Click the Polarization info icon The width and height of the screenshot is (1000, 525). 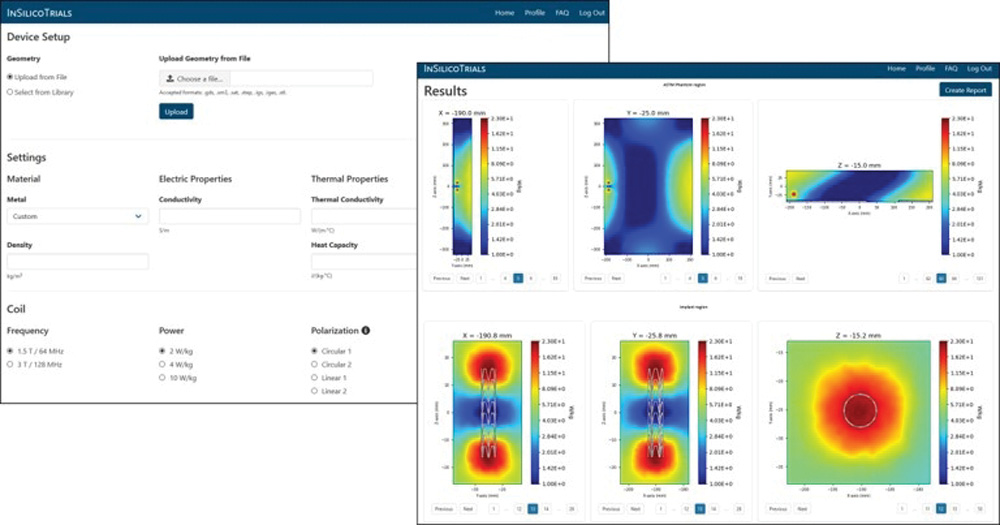pos(366,330)
